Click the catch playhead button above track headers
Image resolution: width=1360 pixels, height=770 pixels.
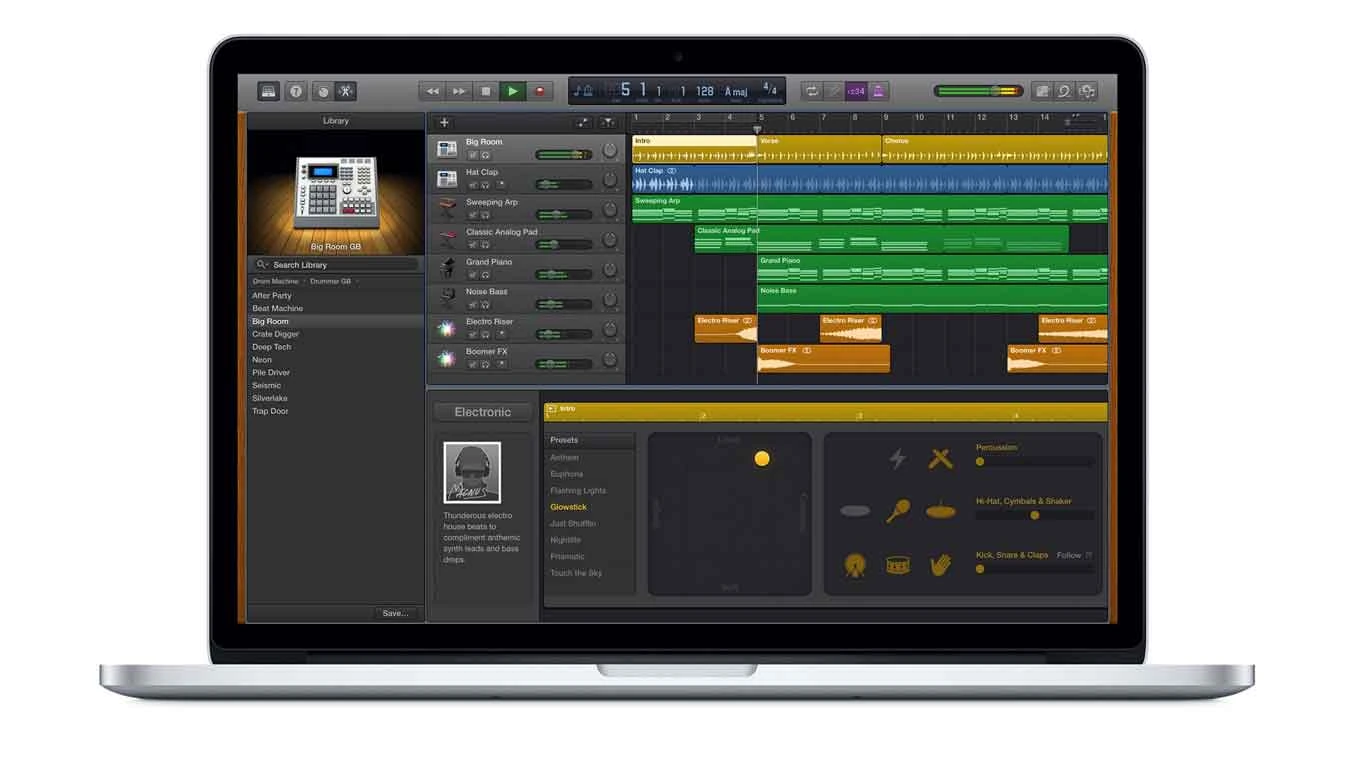pyautogui.click(x=607, y=123)
